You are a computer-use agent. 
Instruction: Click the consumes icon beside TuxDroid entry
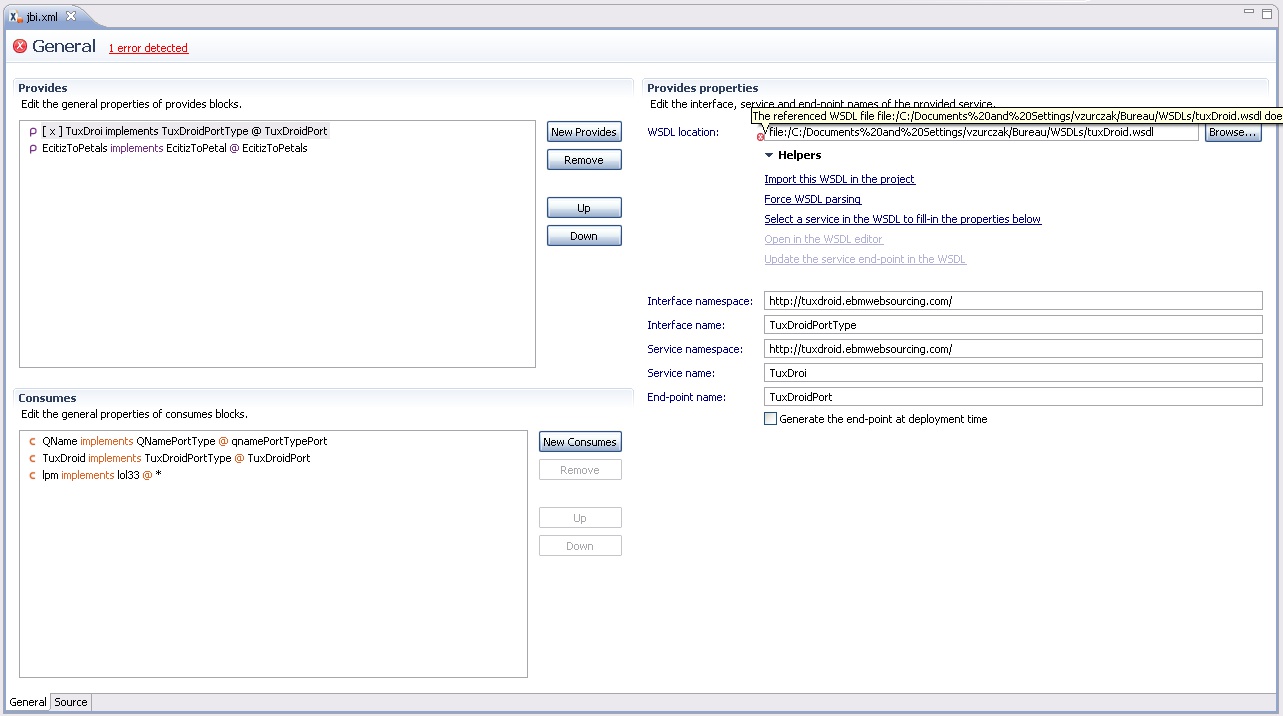click(x=33, y=459)
